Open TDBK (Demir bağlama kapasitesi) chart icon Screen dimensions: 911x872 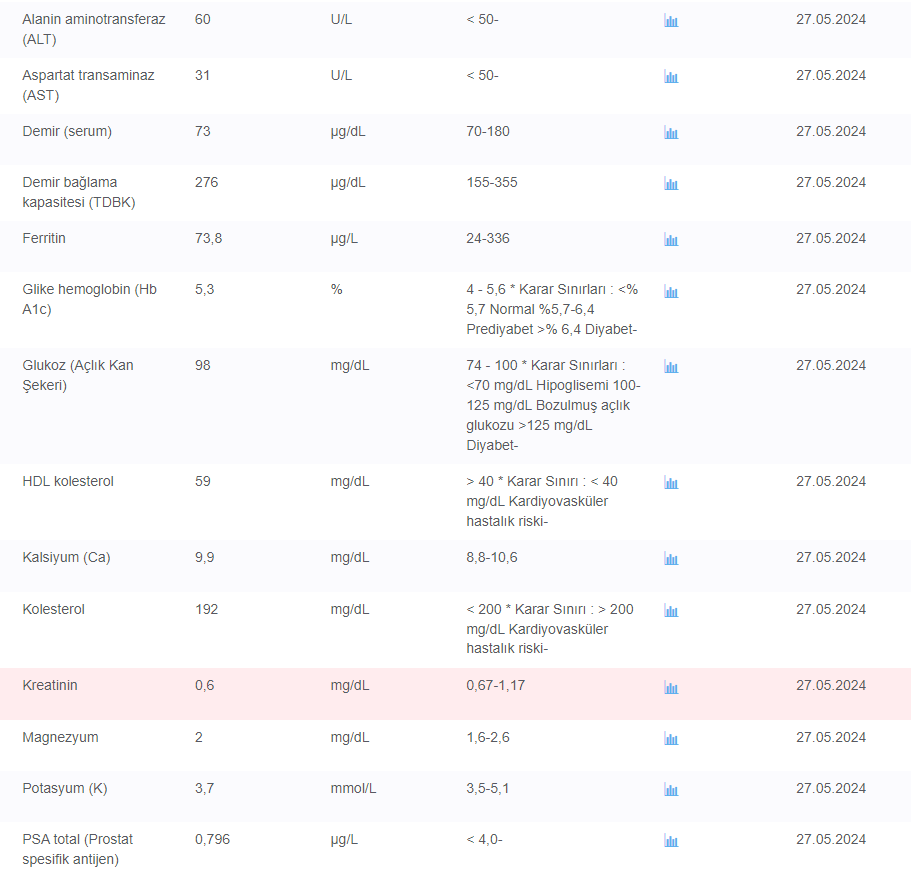tap(671, 184)
